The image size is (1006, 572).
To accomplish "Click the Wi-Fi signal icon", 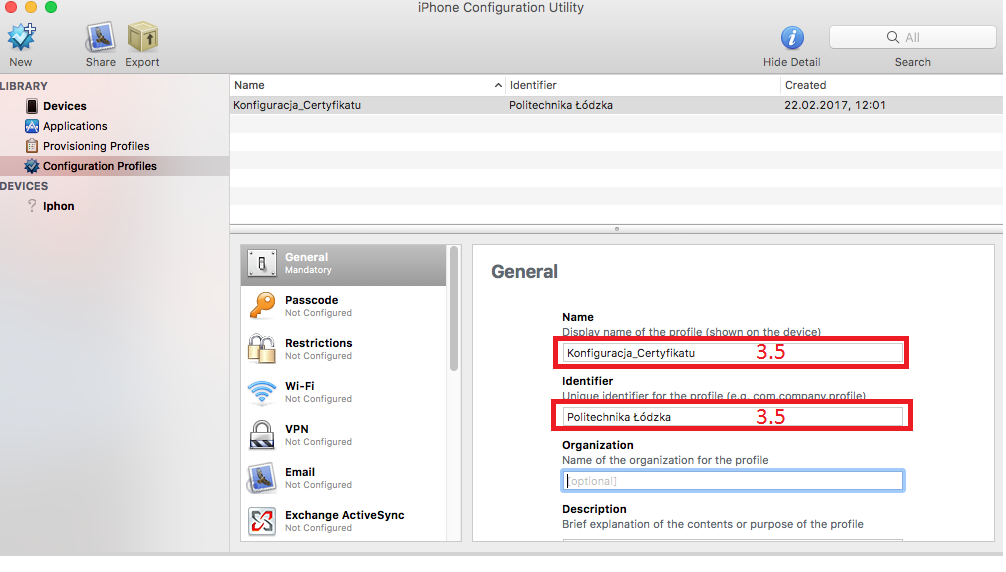I will point(262,392).
